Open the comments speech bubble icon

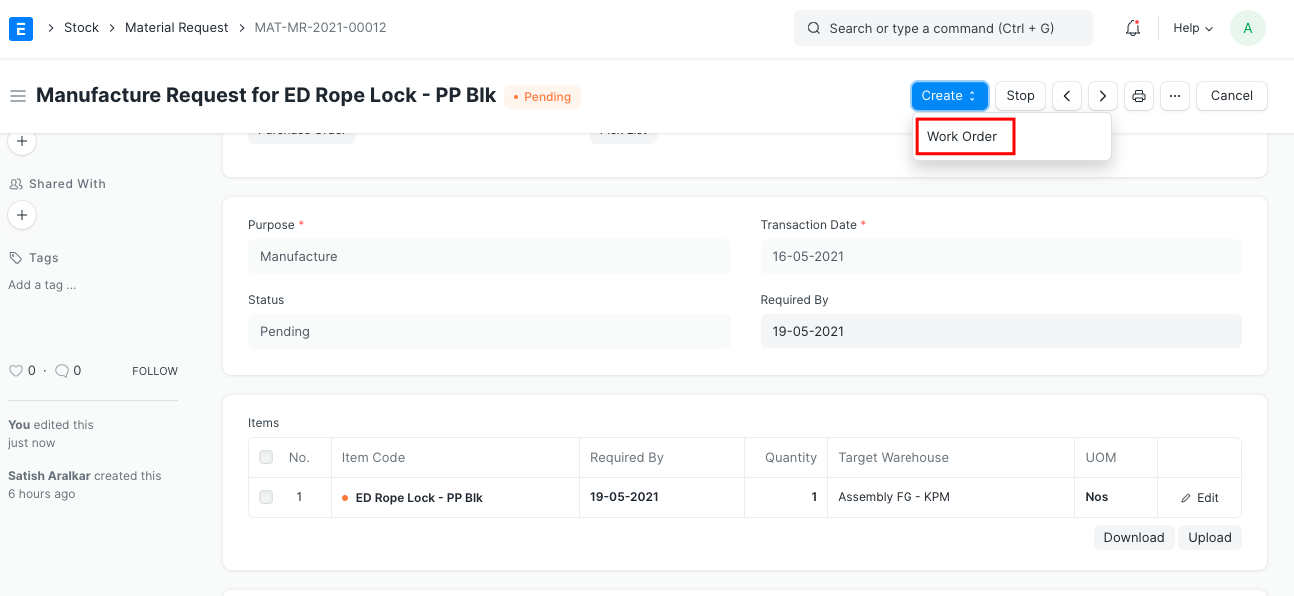62,371
